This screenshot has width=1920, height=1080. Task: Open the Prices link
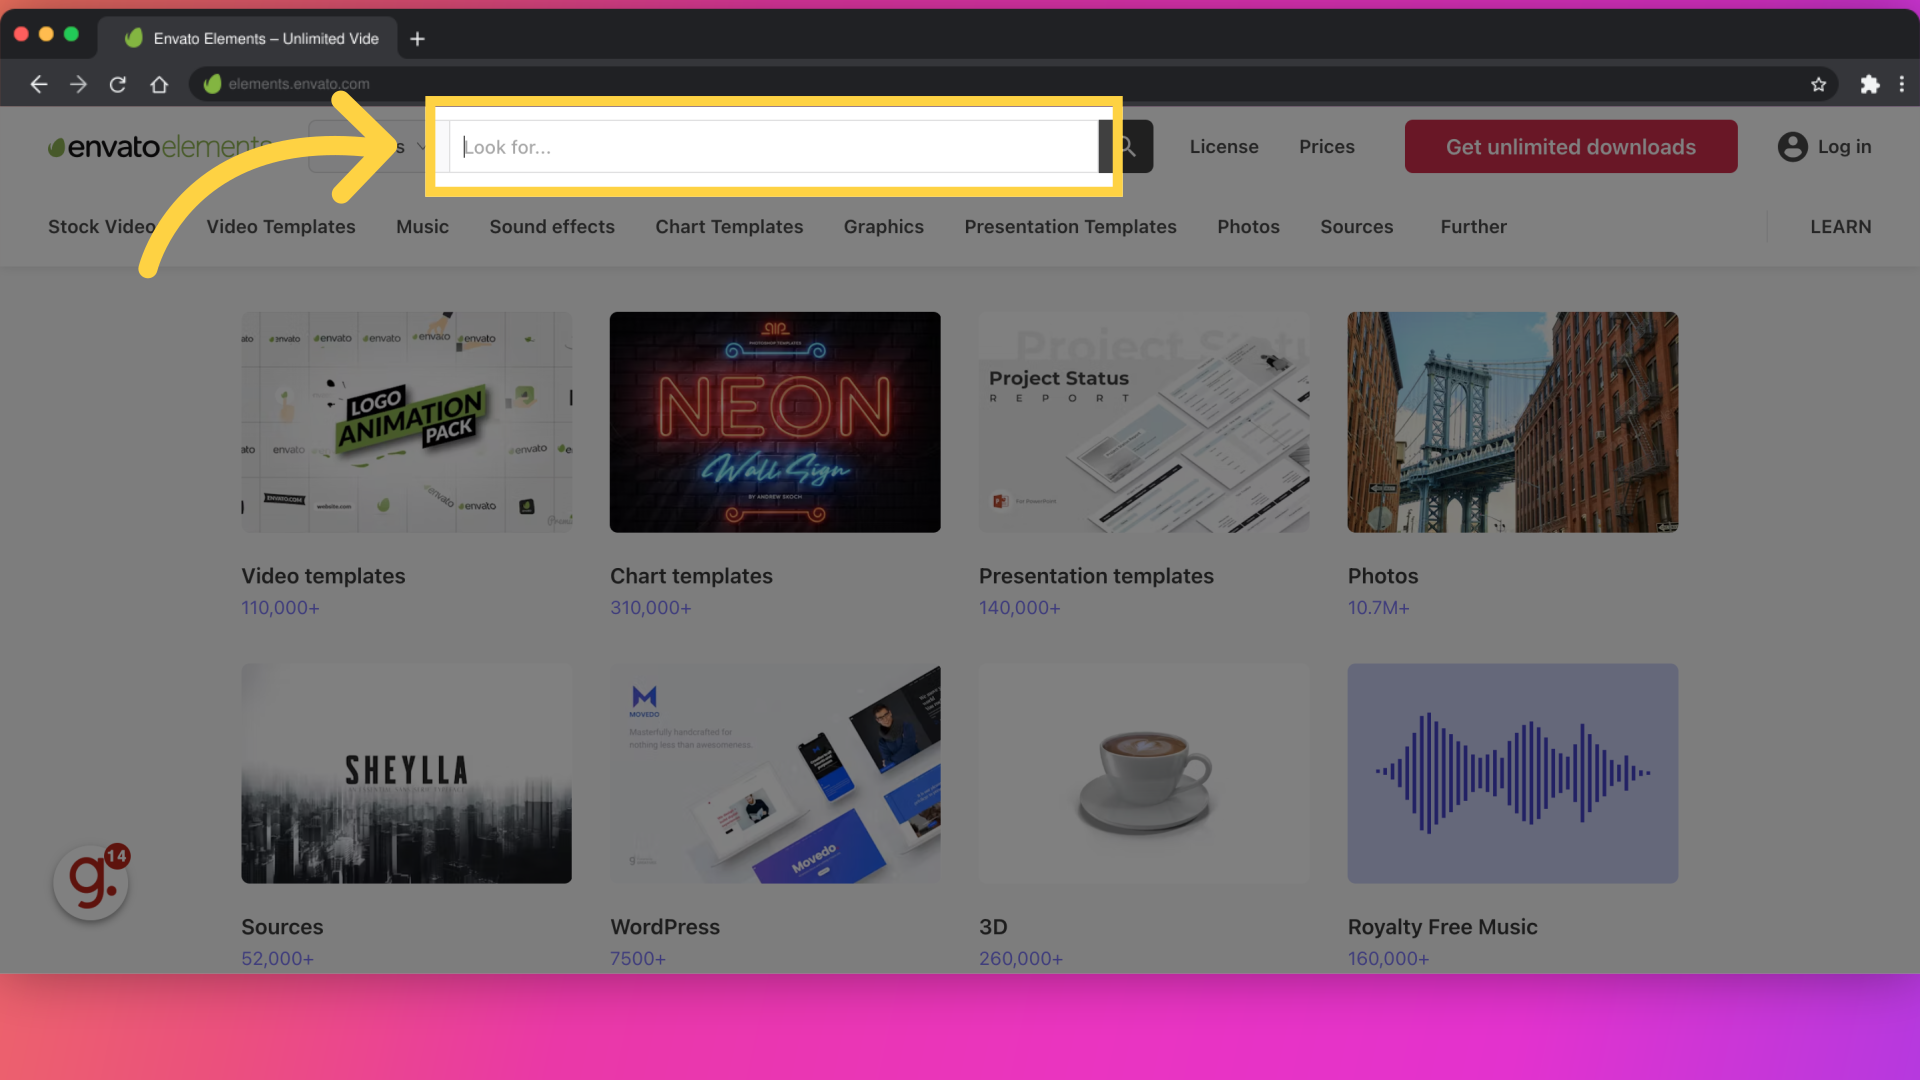tap(1327, 147)
